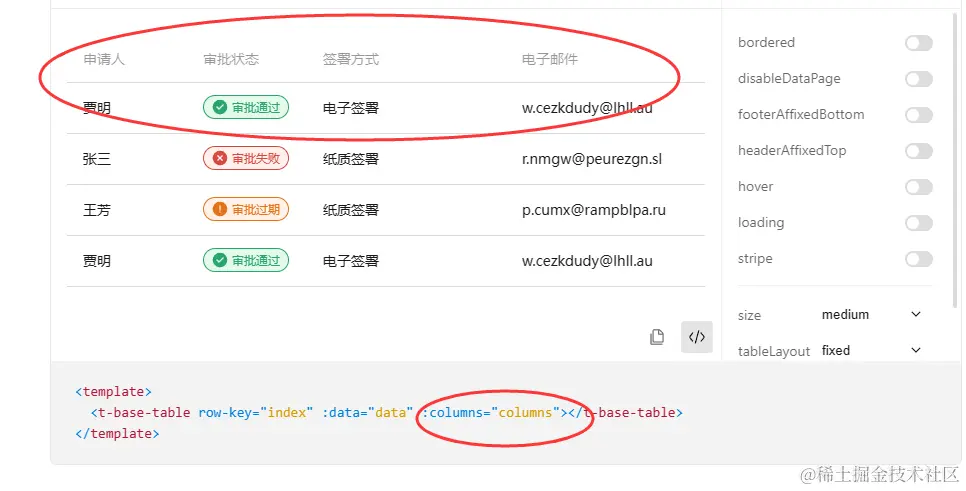
Task: Select the applicant name 王芳
Action: (x=97, y=210)
